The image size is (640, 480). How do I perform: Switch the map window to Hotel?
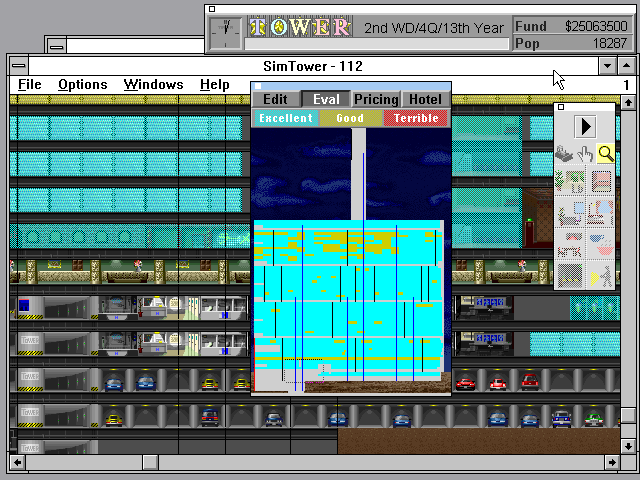click(x=425, y=99)
